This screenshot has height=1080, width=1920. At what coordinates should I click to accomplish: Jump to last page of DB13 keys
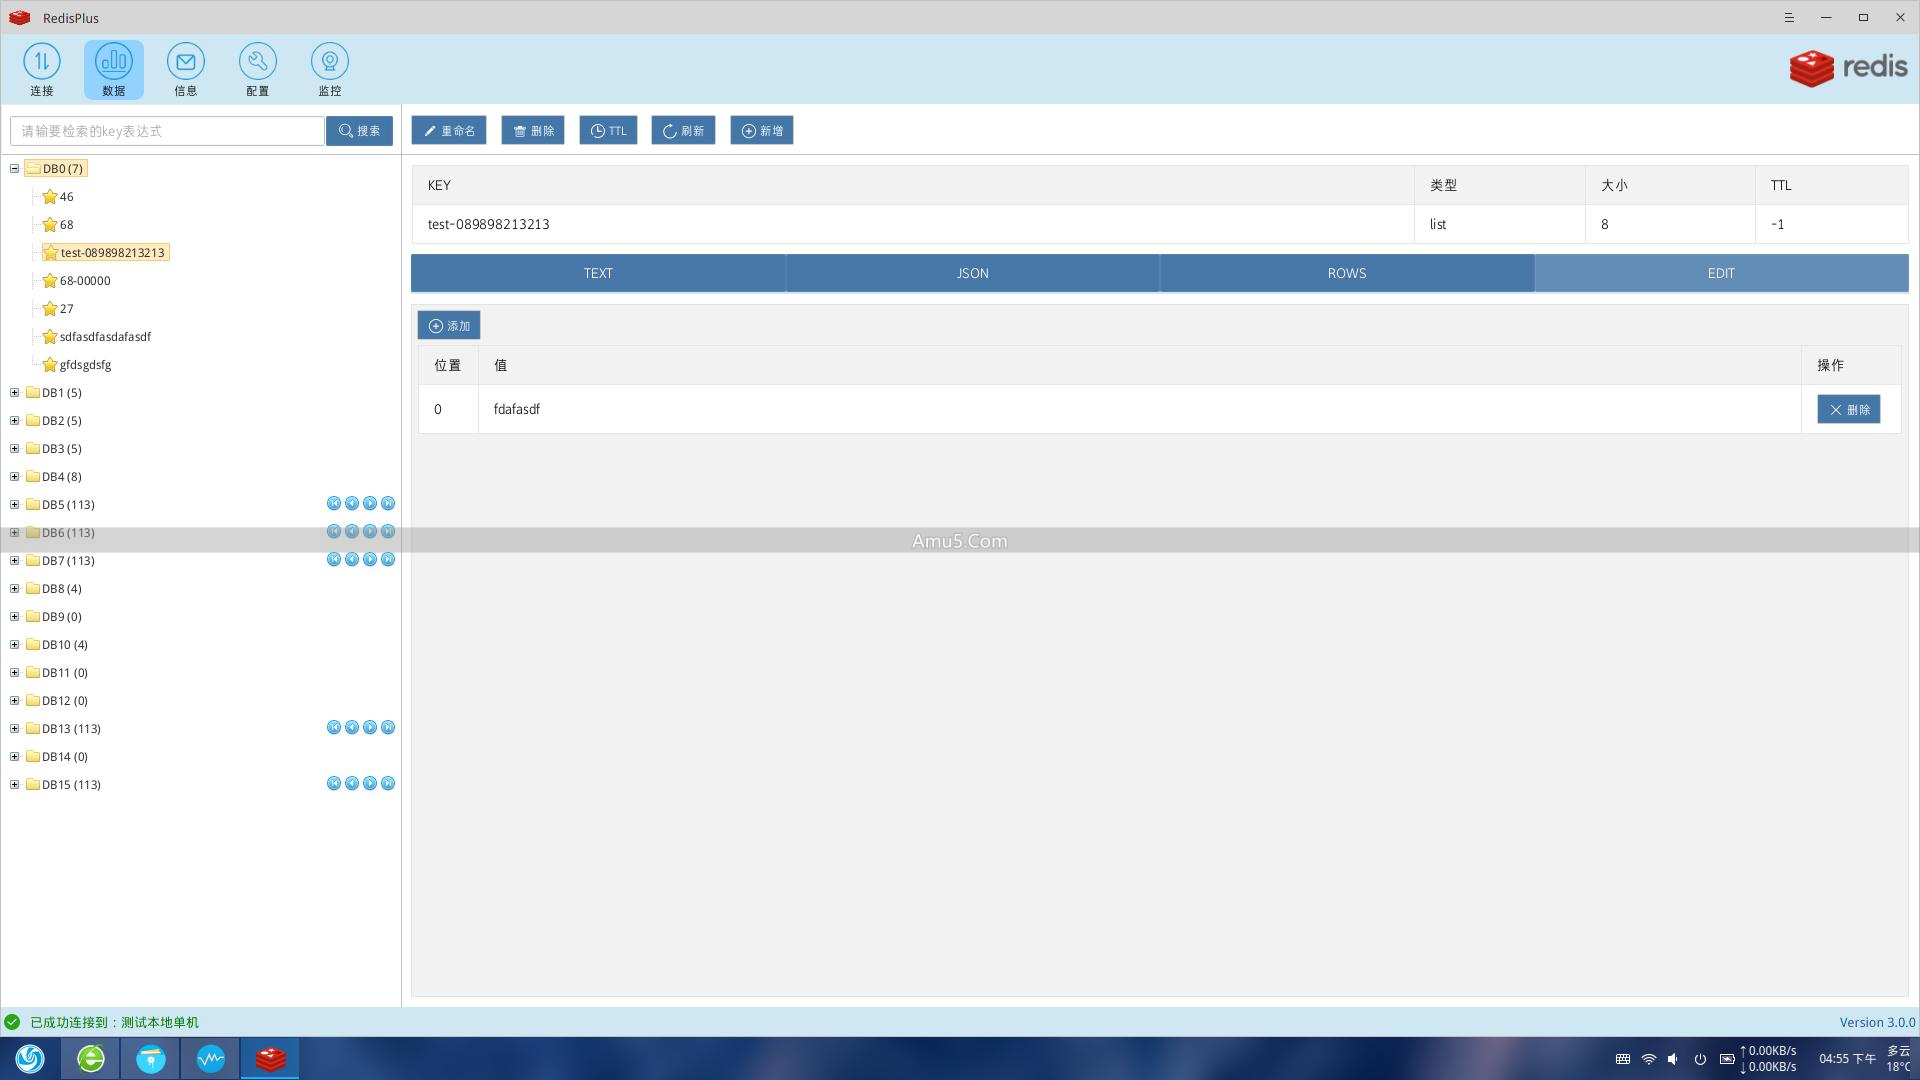tap(388, 728)
